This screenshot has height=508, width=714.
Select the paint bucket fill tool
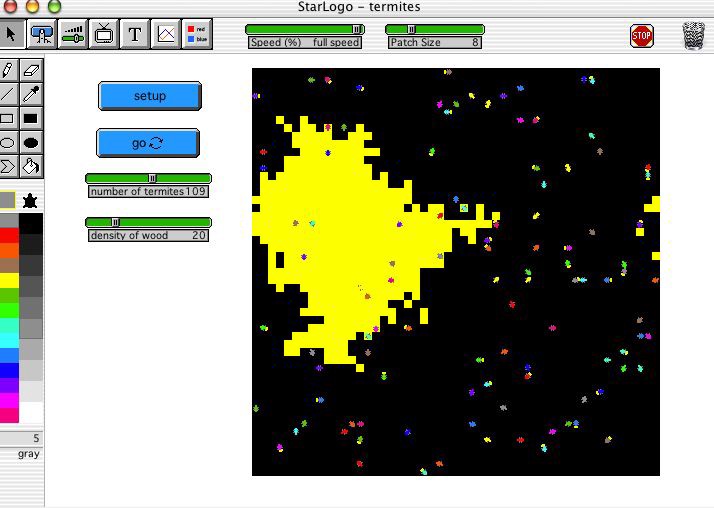[x=31, y=166]
